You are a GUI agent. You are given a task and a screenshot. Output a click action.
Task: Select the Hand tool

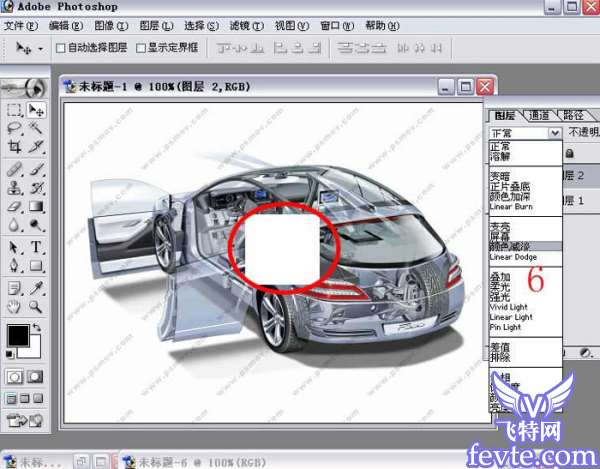(x=15, y=306)
